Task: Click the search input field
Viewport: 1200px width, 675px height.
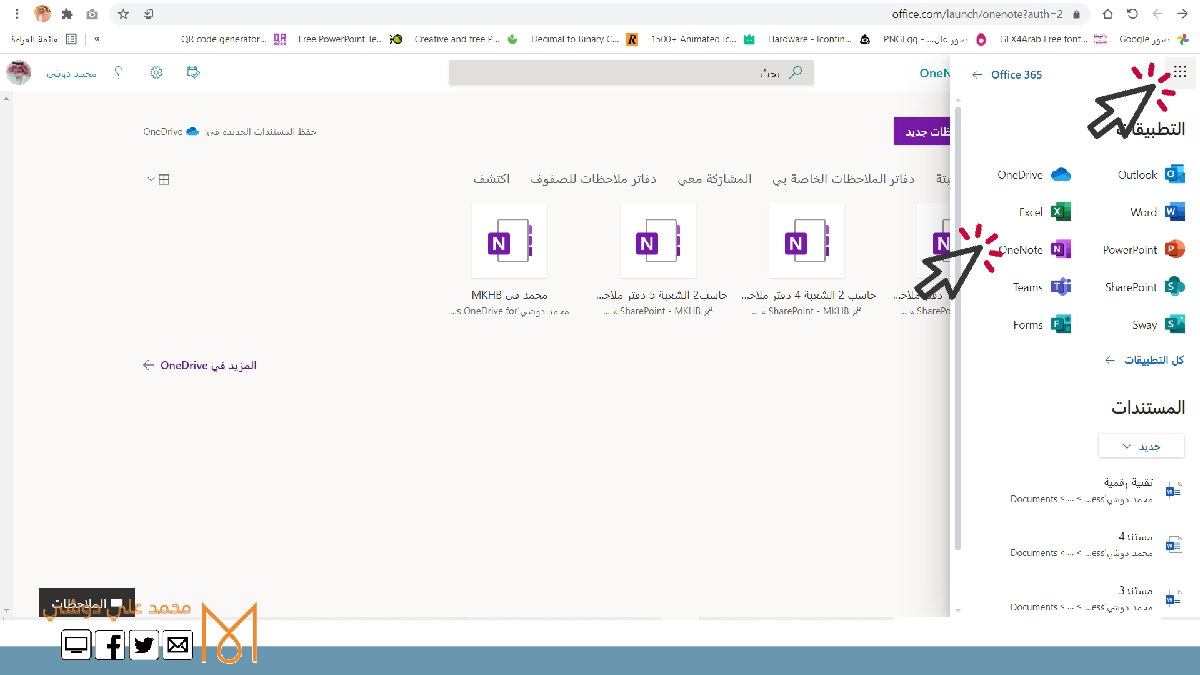Action: click(630, 73)
